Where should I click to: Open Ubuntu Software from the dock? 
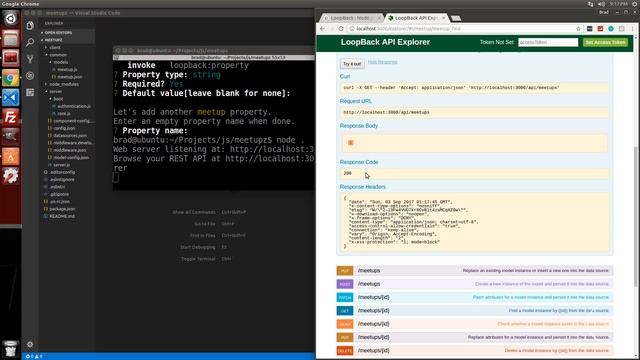tap(11, 156)
